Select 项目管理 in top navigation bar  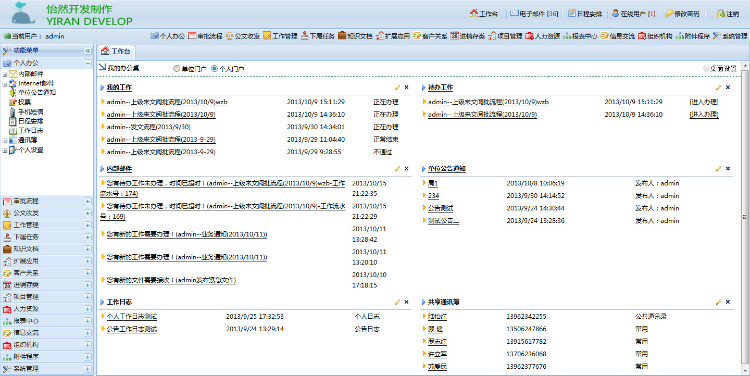[505, 36]
